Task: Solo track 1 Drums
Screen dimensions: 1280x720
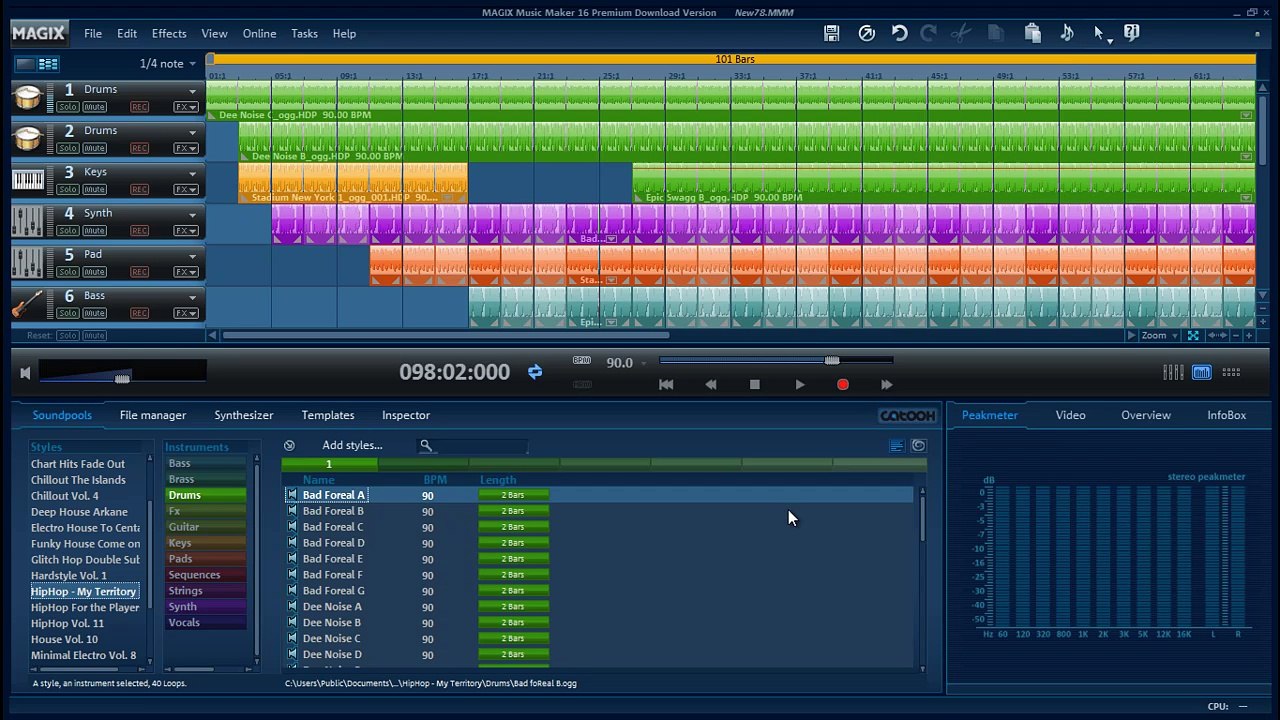Action: click(68, 107)
